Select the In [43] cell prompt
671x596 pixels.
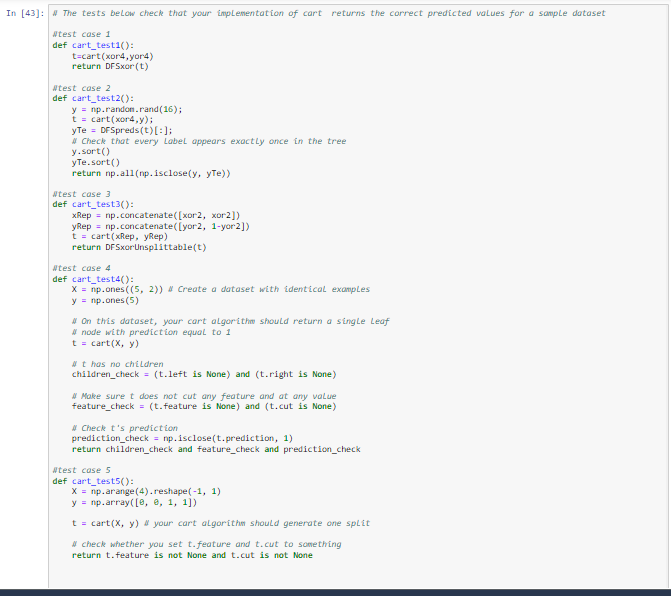click(x=25, y=13)
